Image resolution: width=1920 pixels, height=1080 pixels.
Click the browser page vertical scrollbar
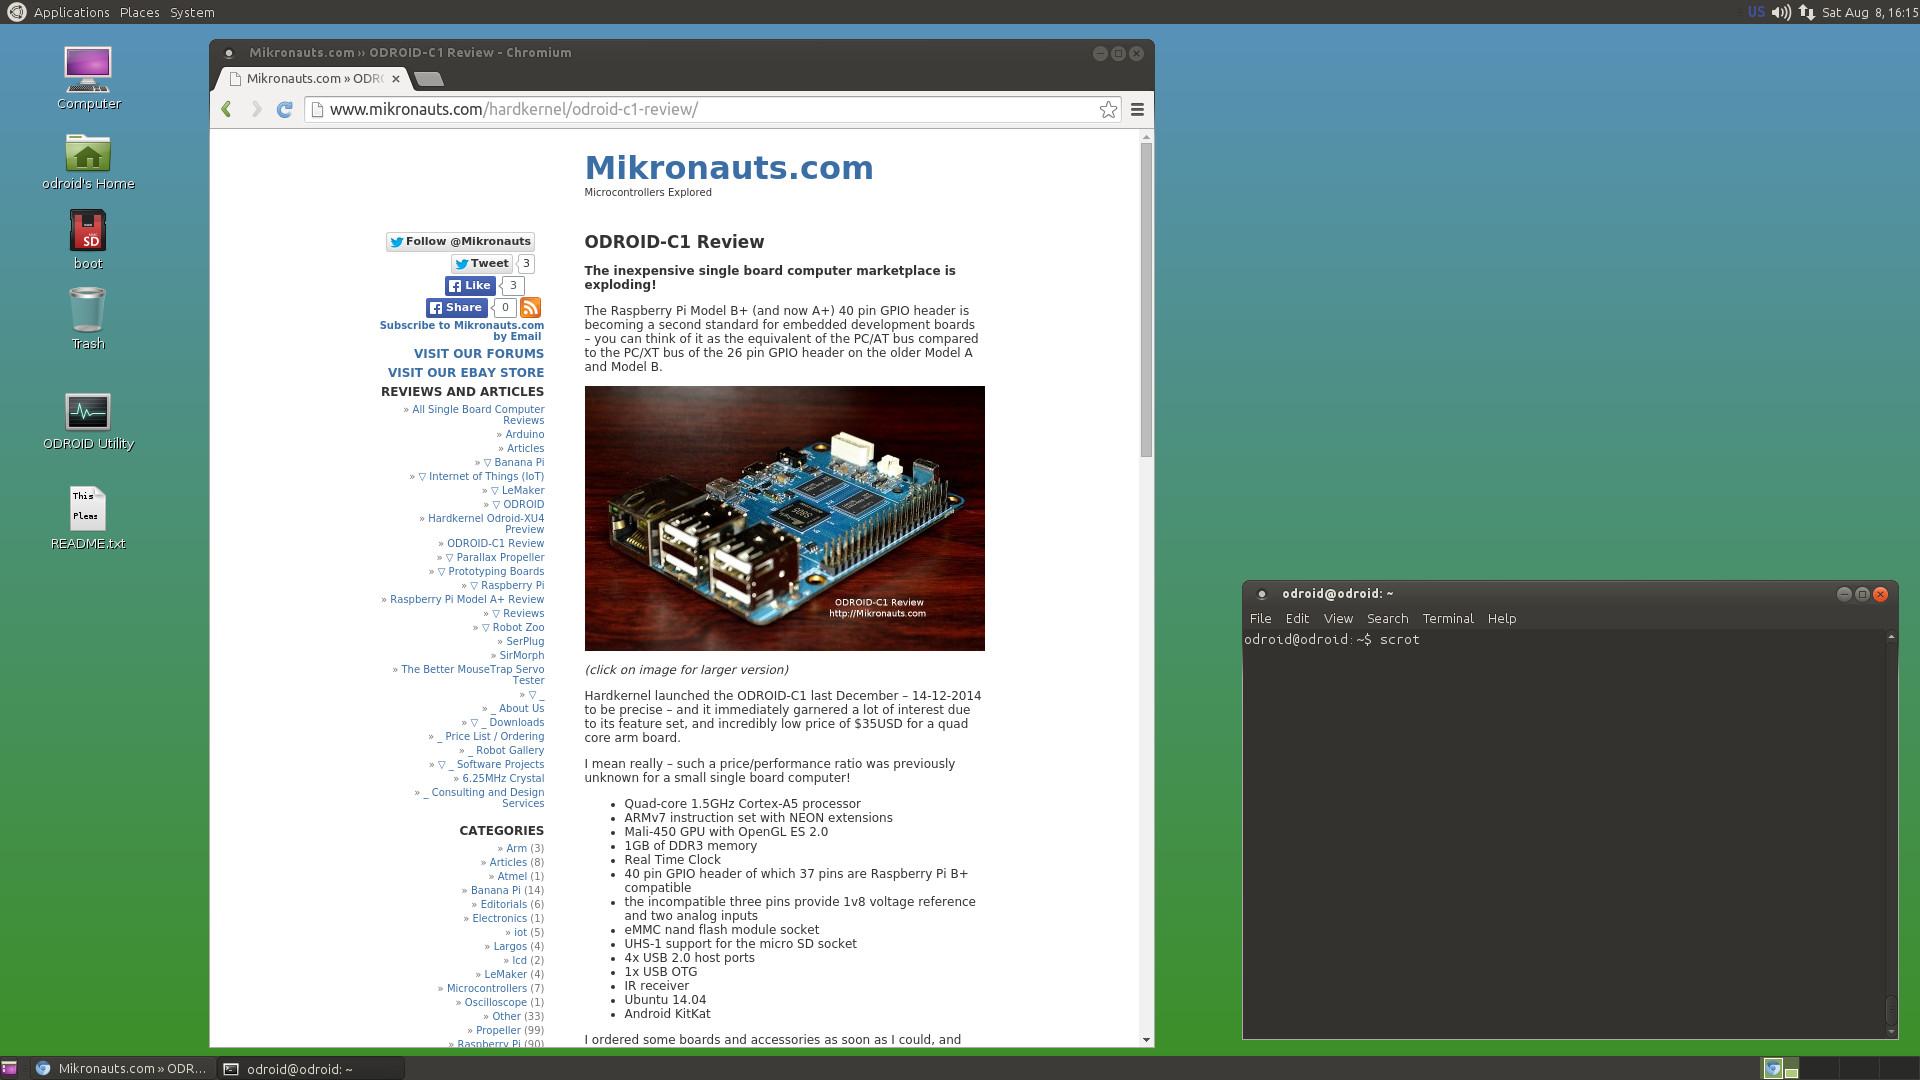[x=1146, y=300]
